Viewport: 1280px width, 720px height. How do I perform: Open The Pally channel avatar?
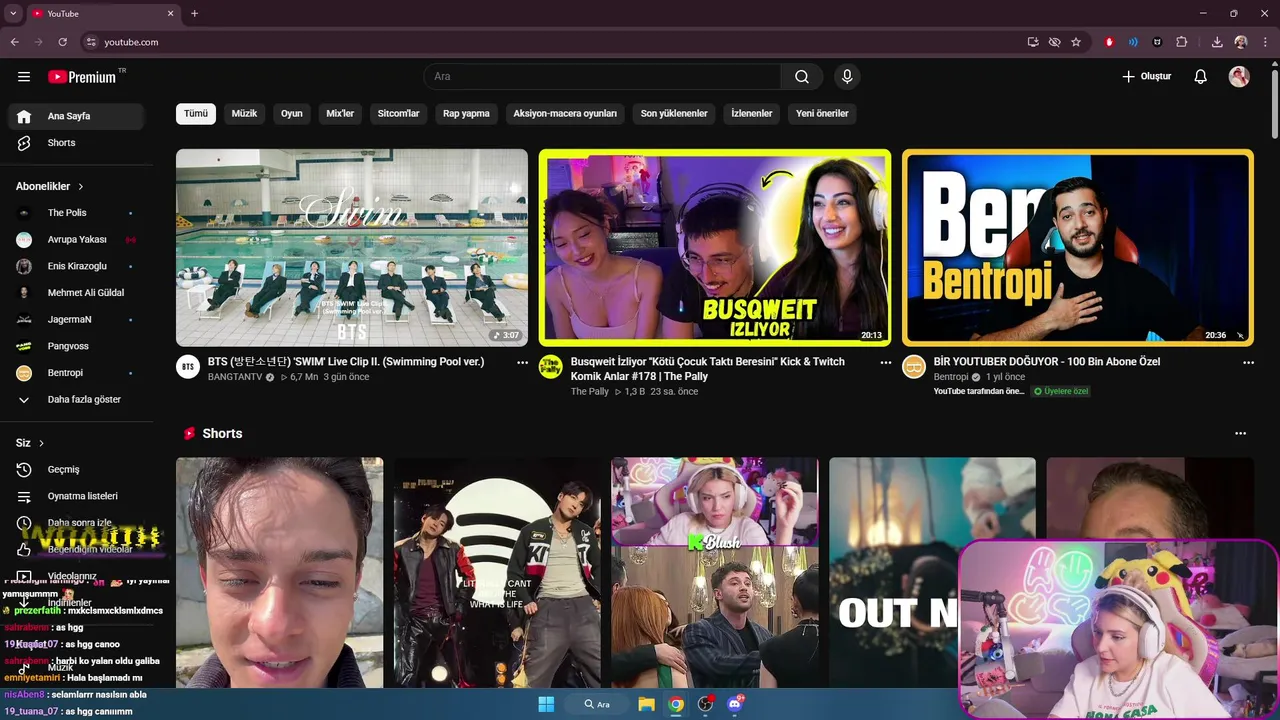tap(551, 367)
